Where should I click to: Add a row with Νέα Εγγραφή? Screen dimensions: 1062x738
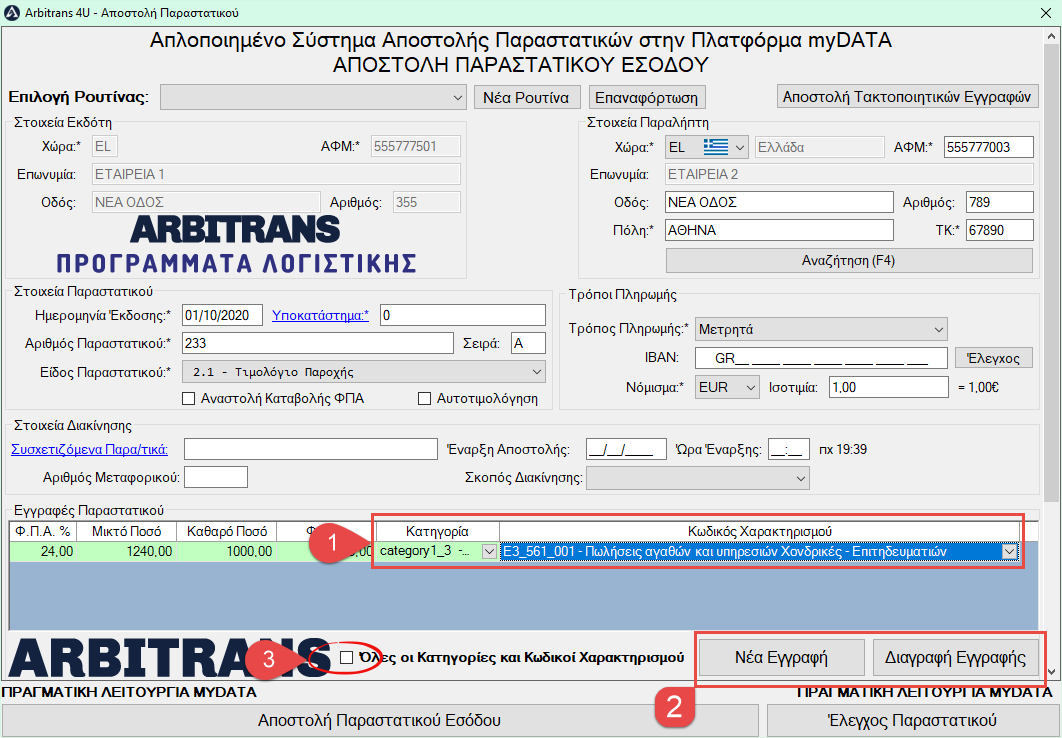(782, 657)
